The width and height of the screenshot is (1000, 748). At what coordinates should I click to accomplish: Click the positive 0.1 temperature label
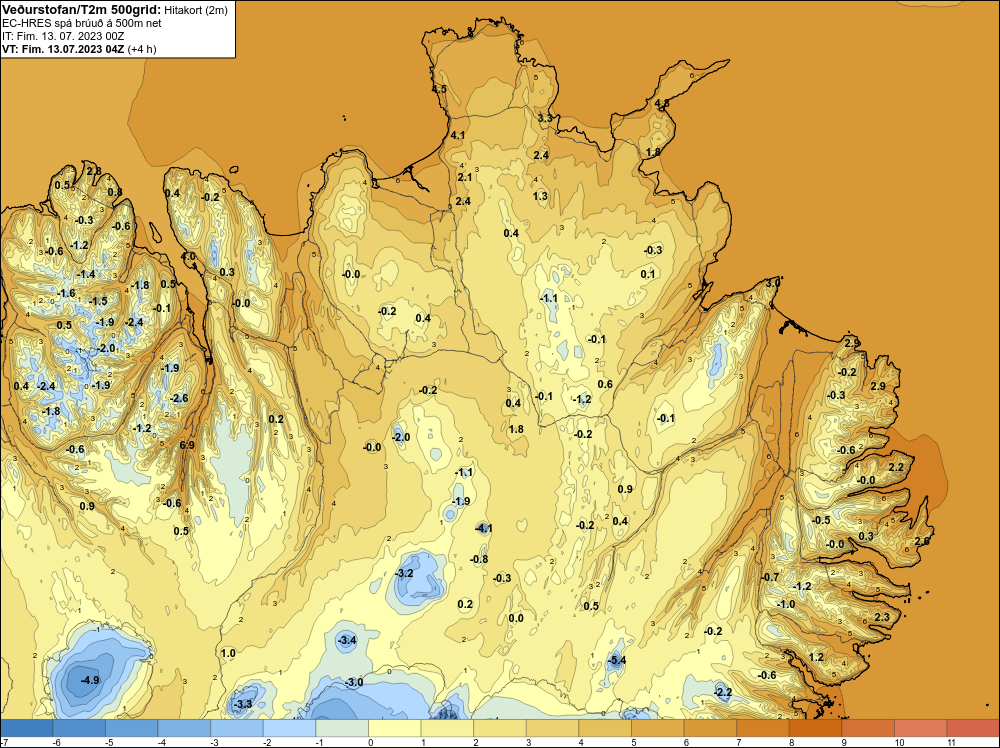[647, 274]
